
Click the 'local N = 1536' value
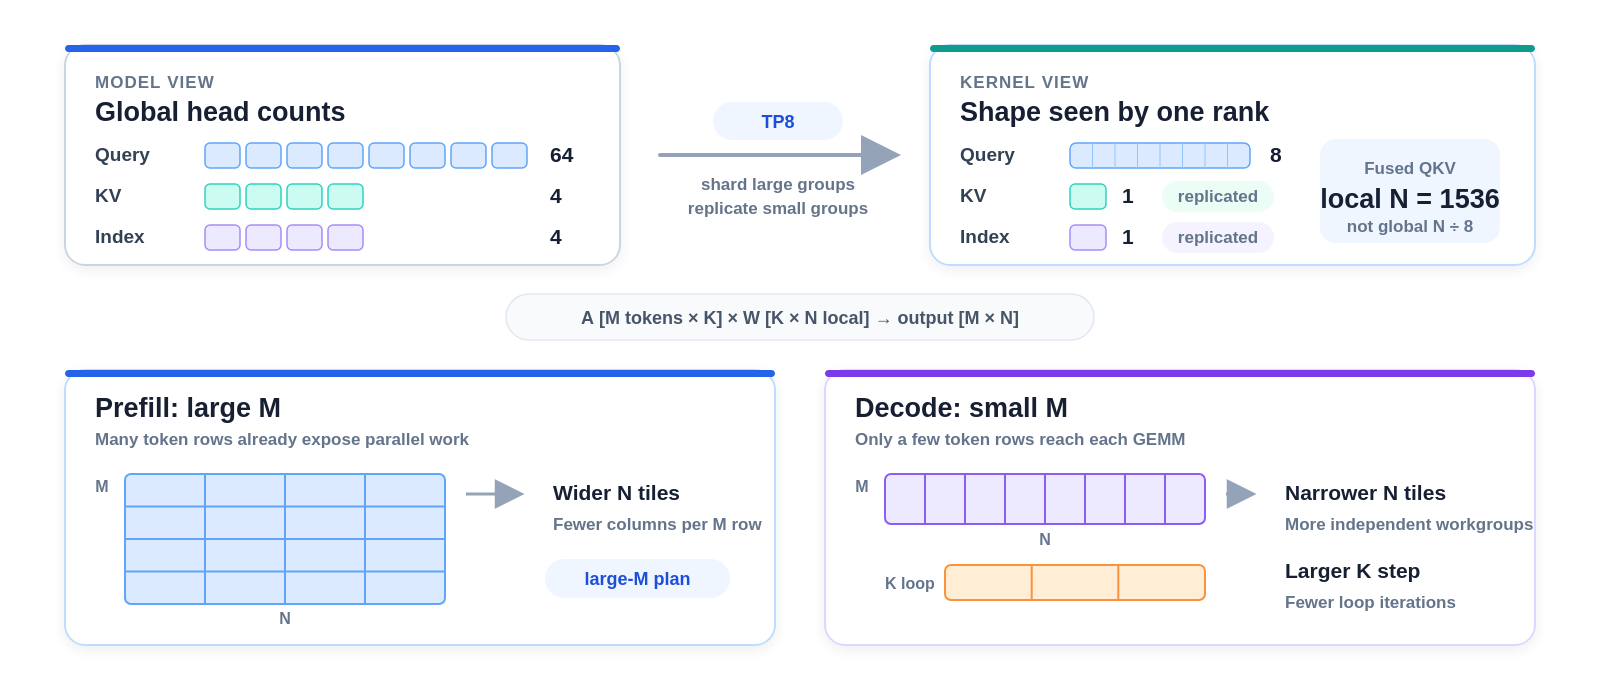(1410, 199)
